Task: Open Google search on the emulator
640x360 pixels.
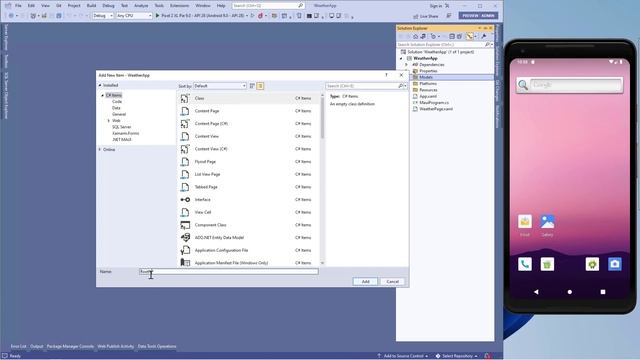Action: 569,85
